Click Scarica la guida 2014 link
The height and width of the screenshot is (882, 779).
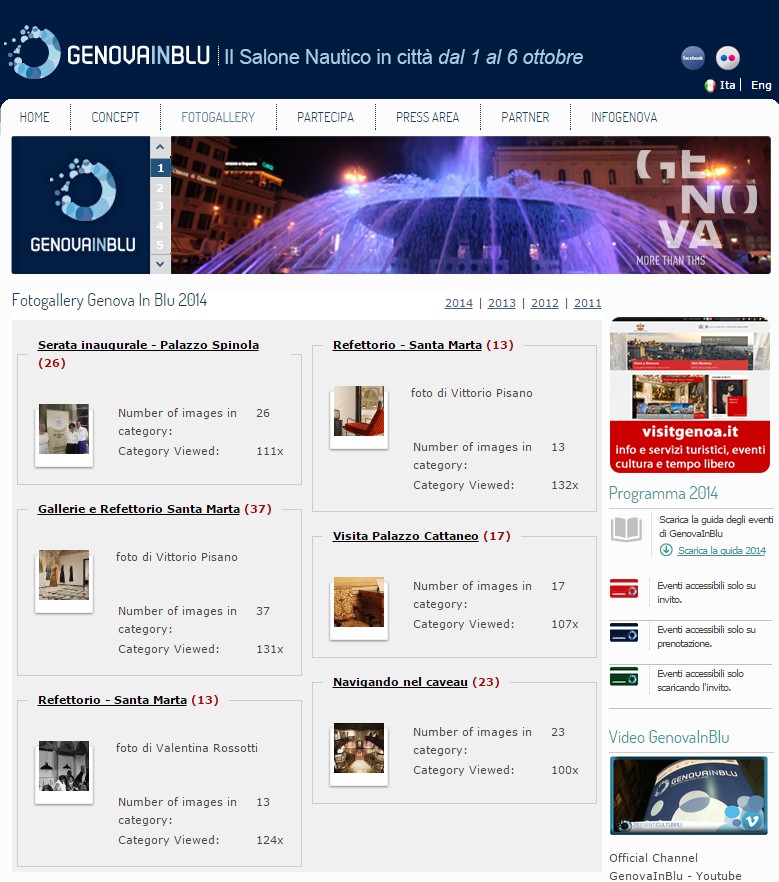pos(722,551)
